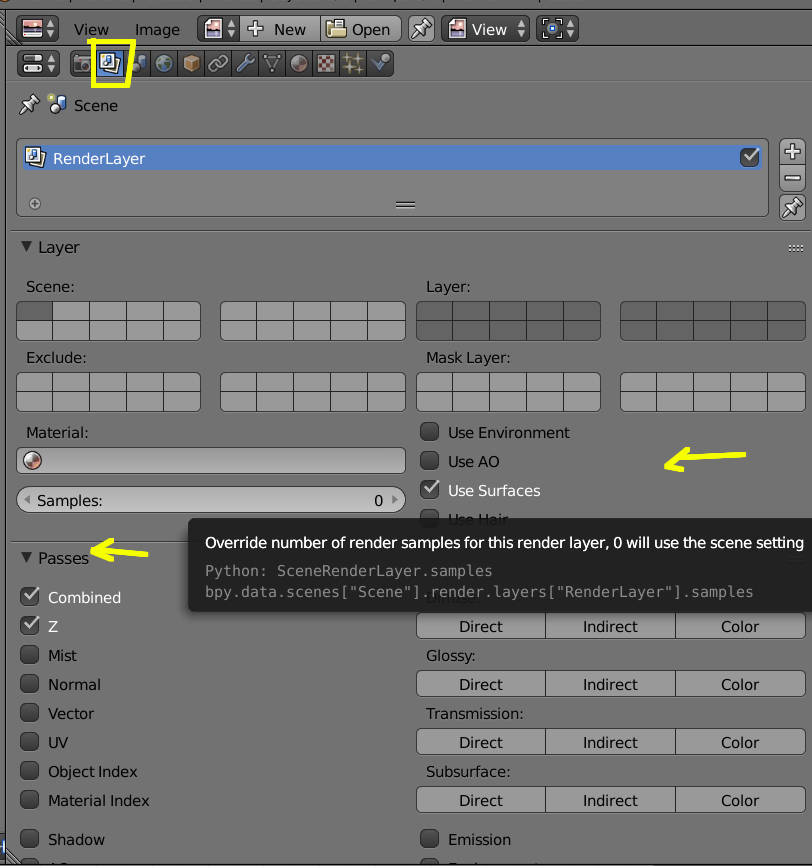This screenshot has height=866, width=812.
Task: Open the Render Layers properties tab
Action: 110,63
